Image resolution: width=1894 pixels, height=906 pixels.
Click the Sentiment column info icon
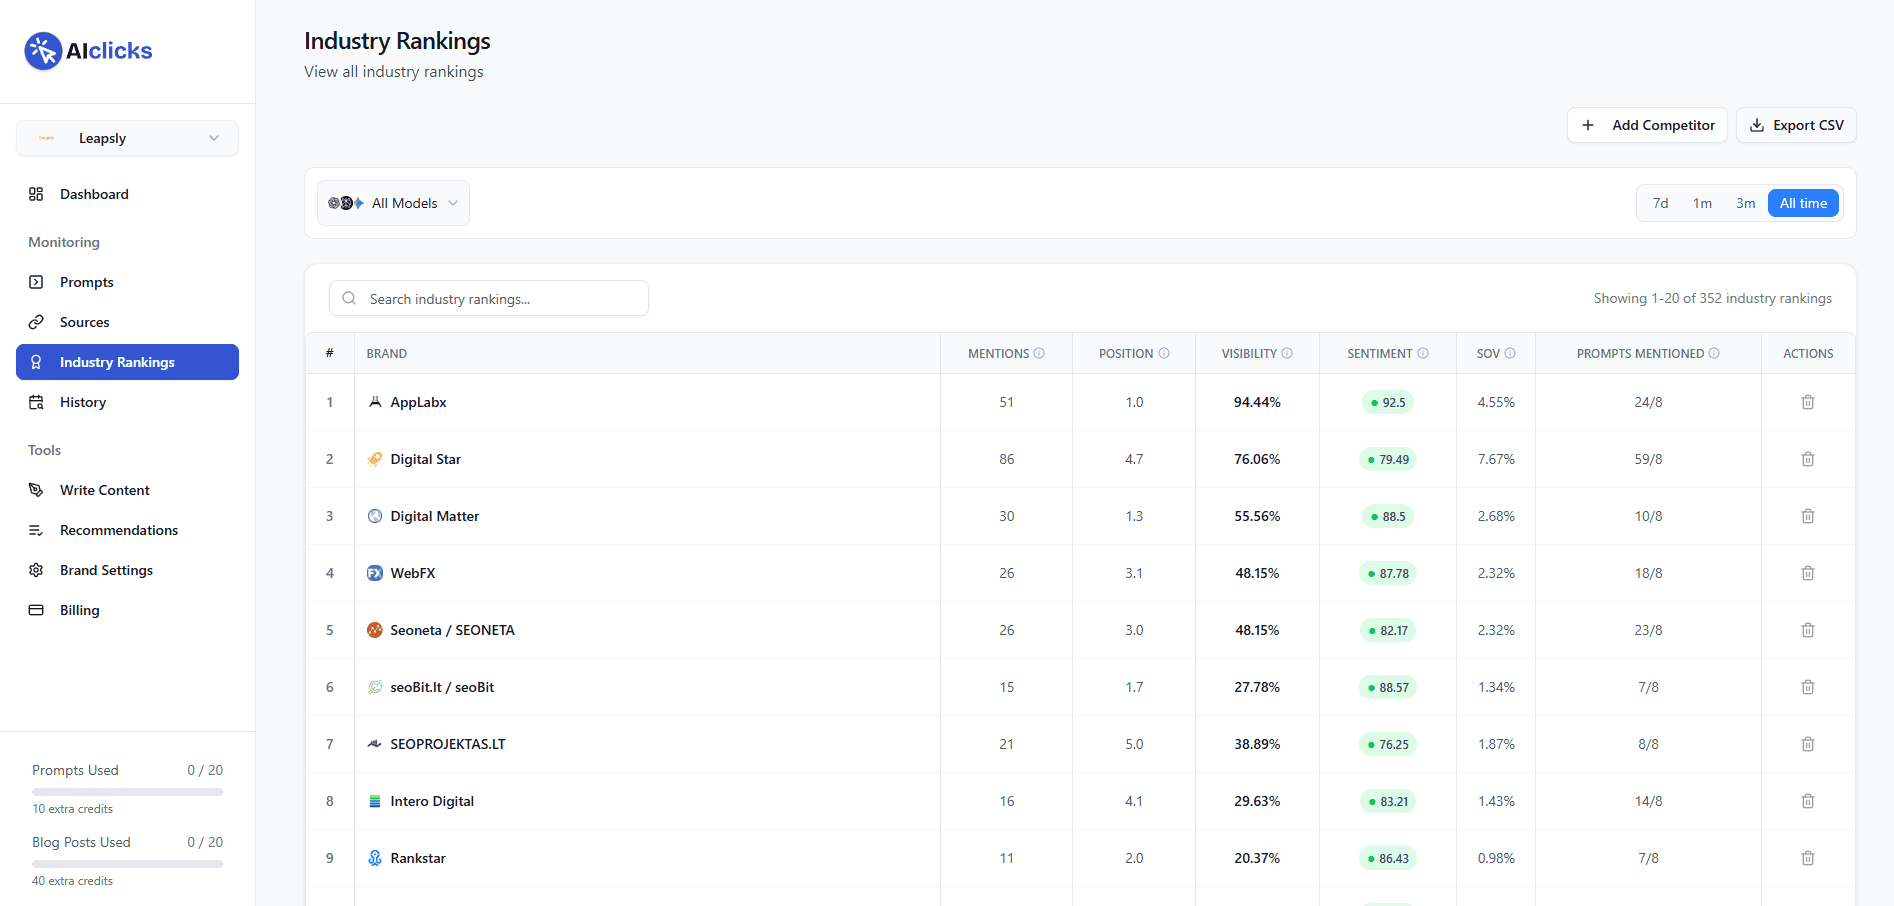click(x=1423, y=353)
